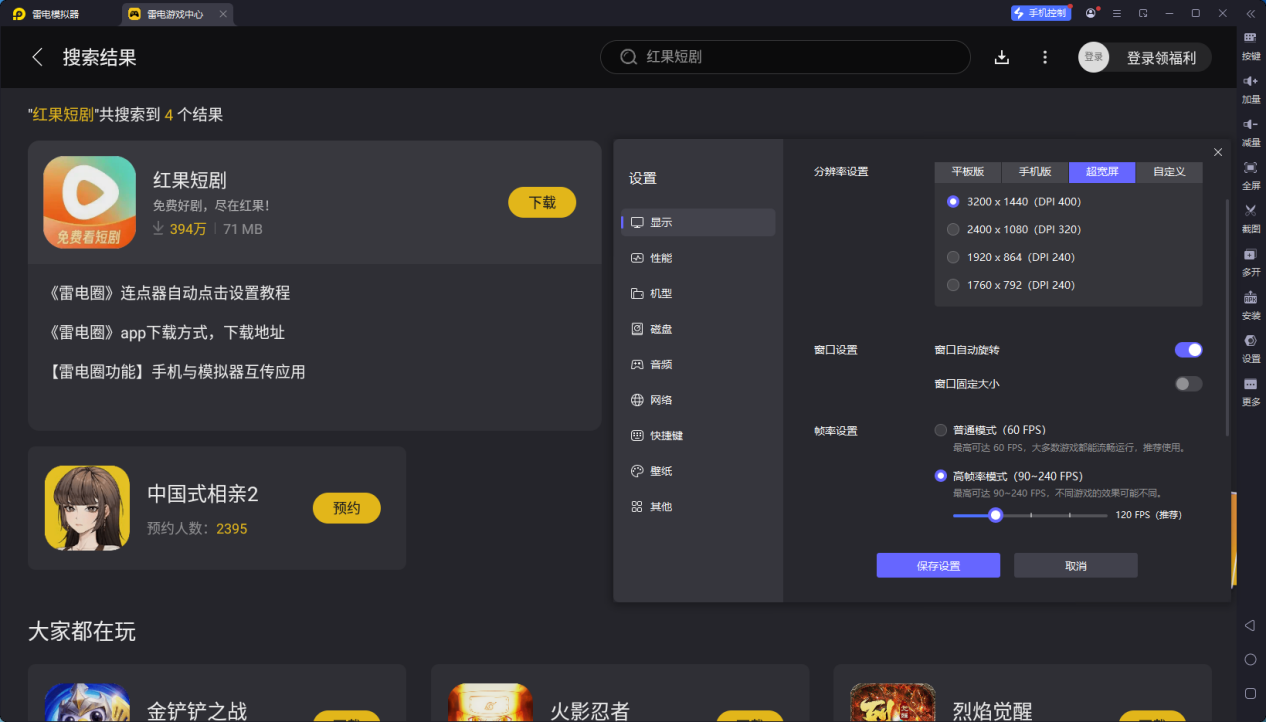Open the 多开 multi-instance manager
Image resolution: width=1266 pixels, height=722 pixels.
click(x=1249, y=262)
